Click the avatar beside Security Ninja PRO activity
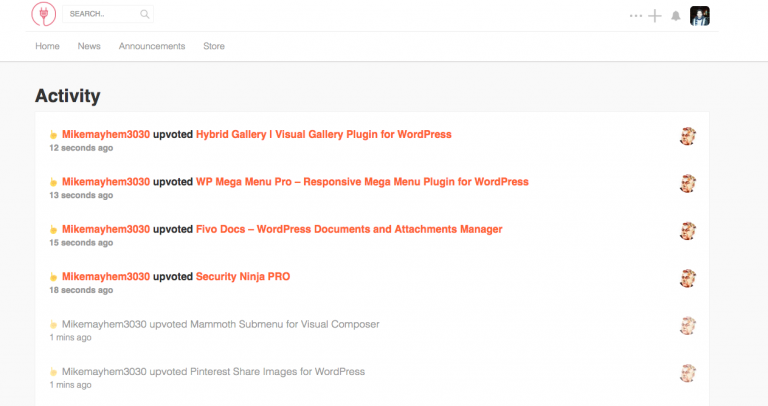Screen dimensions: 768x406 coord(688,278)
